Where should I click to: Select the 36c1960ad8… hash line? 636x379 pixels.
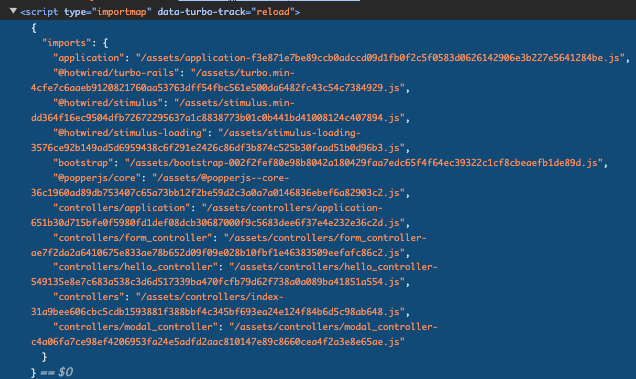[x=218, y=193]
